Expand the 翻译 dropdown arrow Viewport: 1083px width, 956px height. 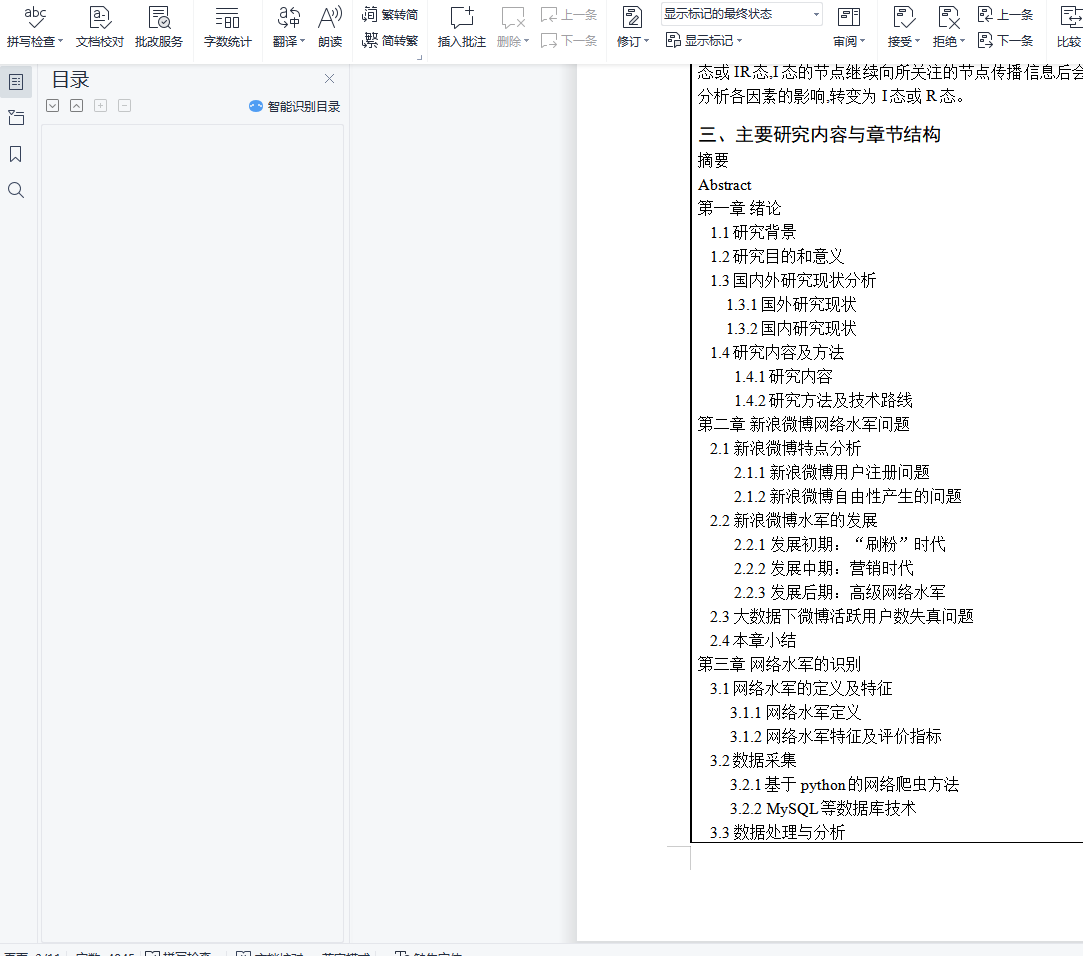[x=303, y=41]
